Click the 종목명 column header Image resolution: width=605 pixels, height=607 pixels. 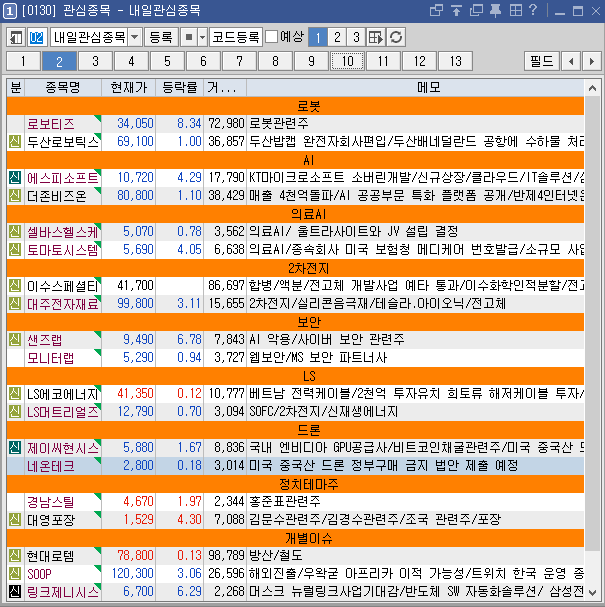pos(63,87)
